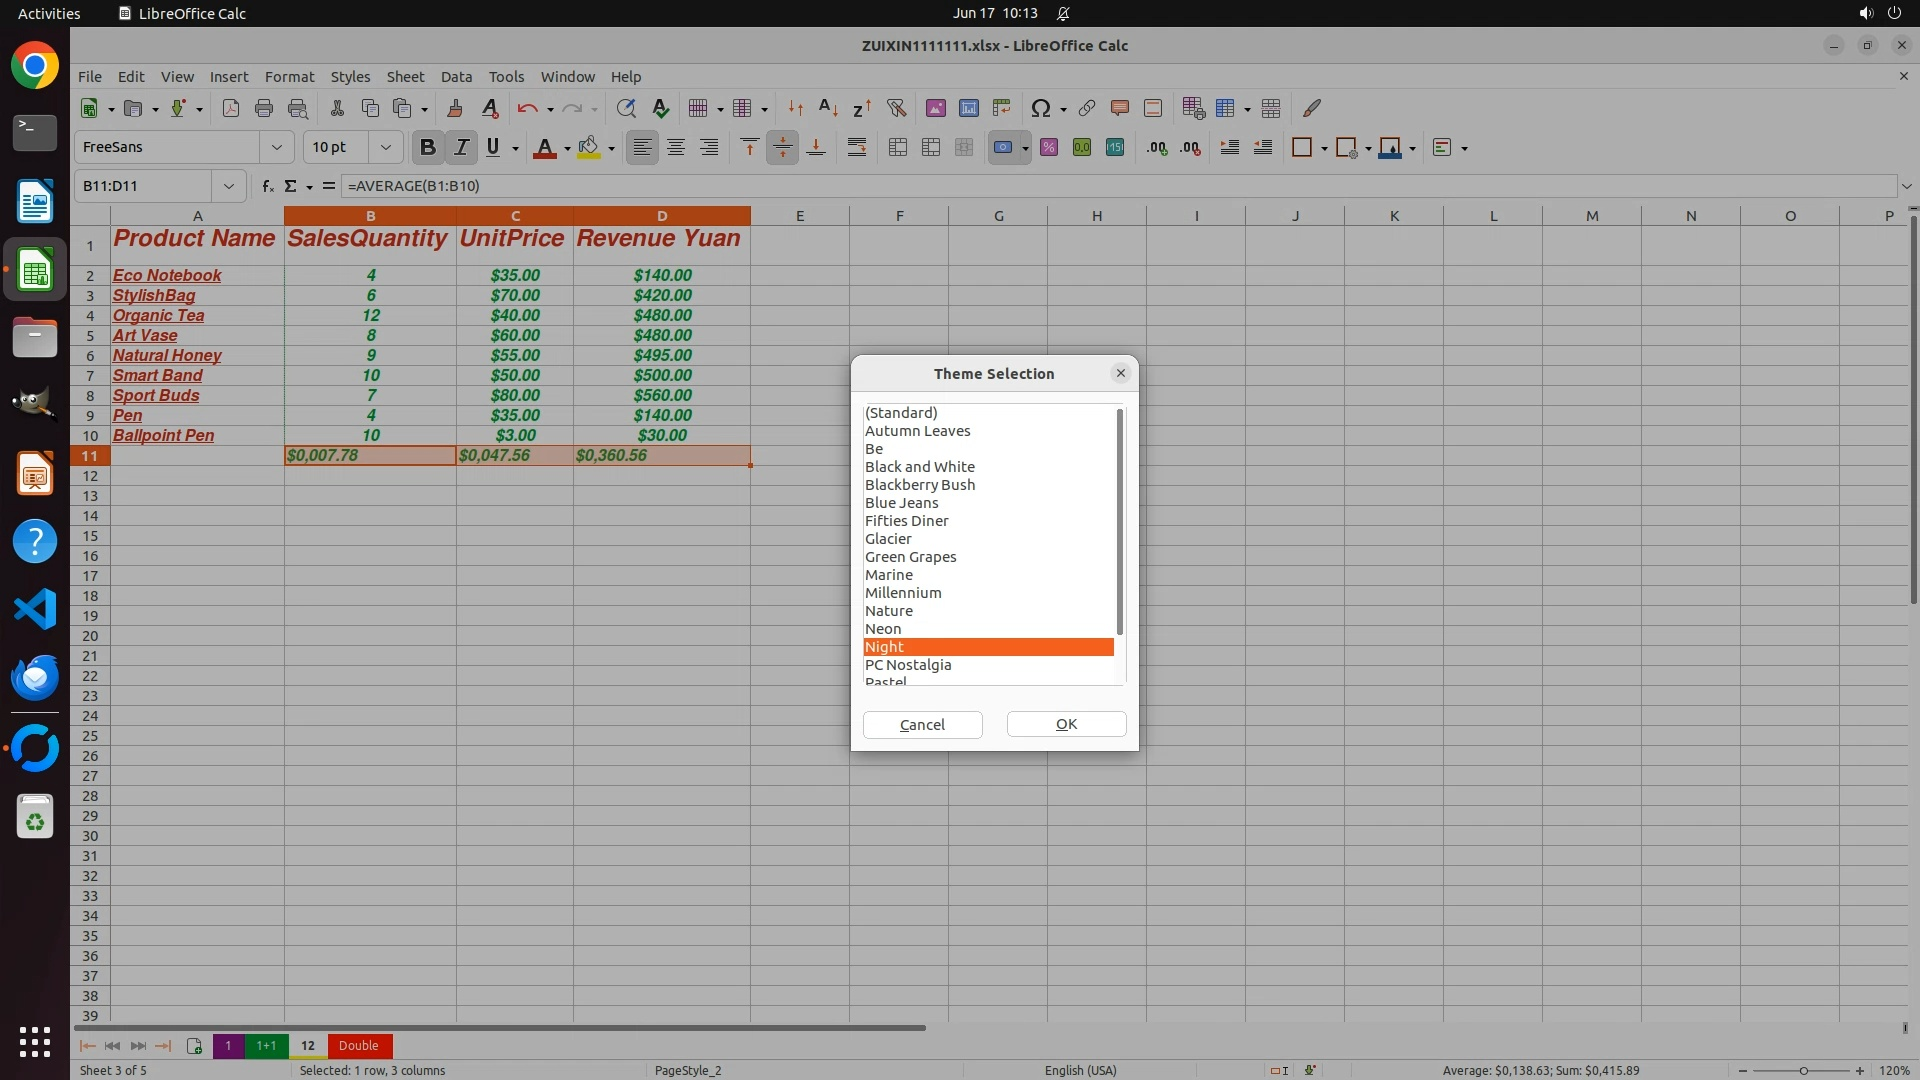Open the 10 pt font size dropdown
The image size is (1920, 1080).
[385, 148]
